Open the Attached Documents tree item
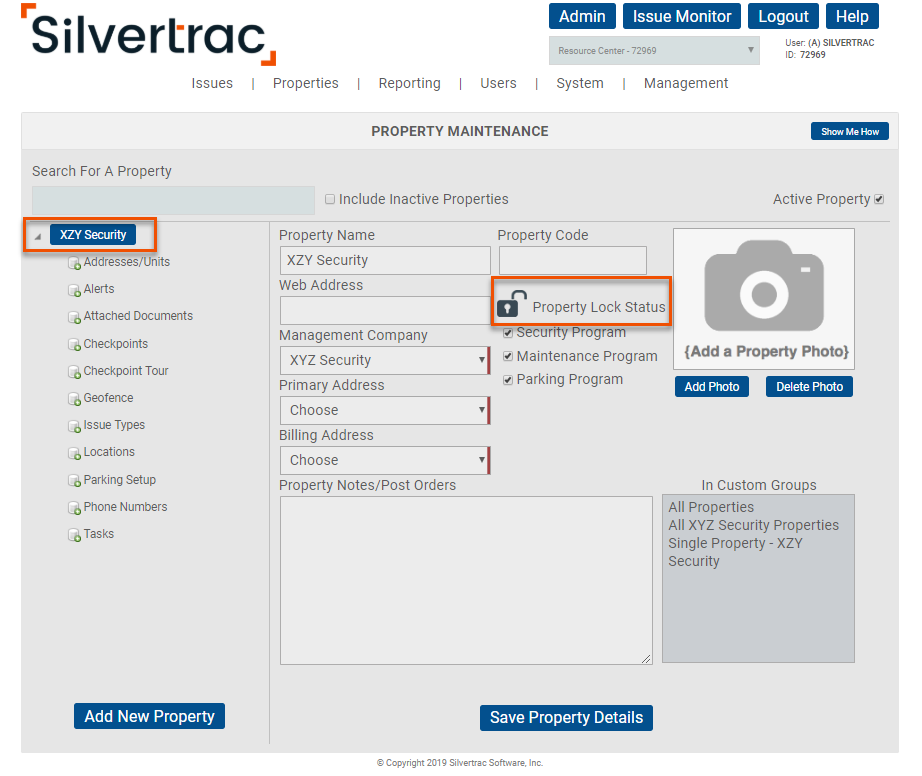Image resolution: width=922 pixels, height=776 pixels. click(x=138, y=316)
